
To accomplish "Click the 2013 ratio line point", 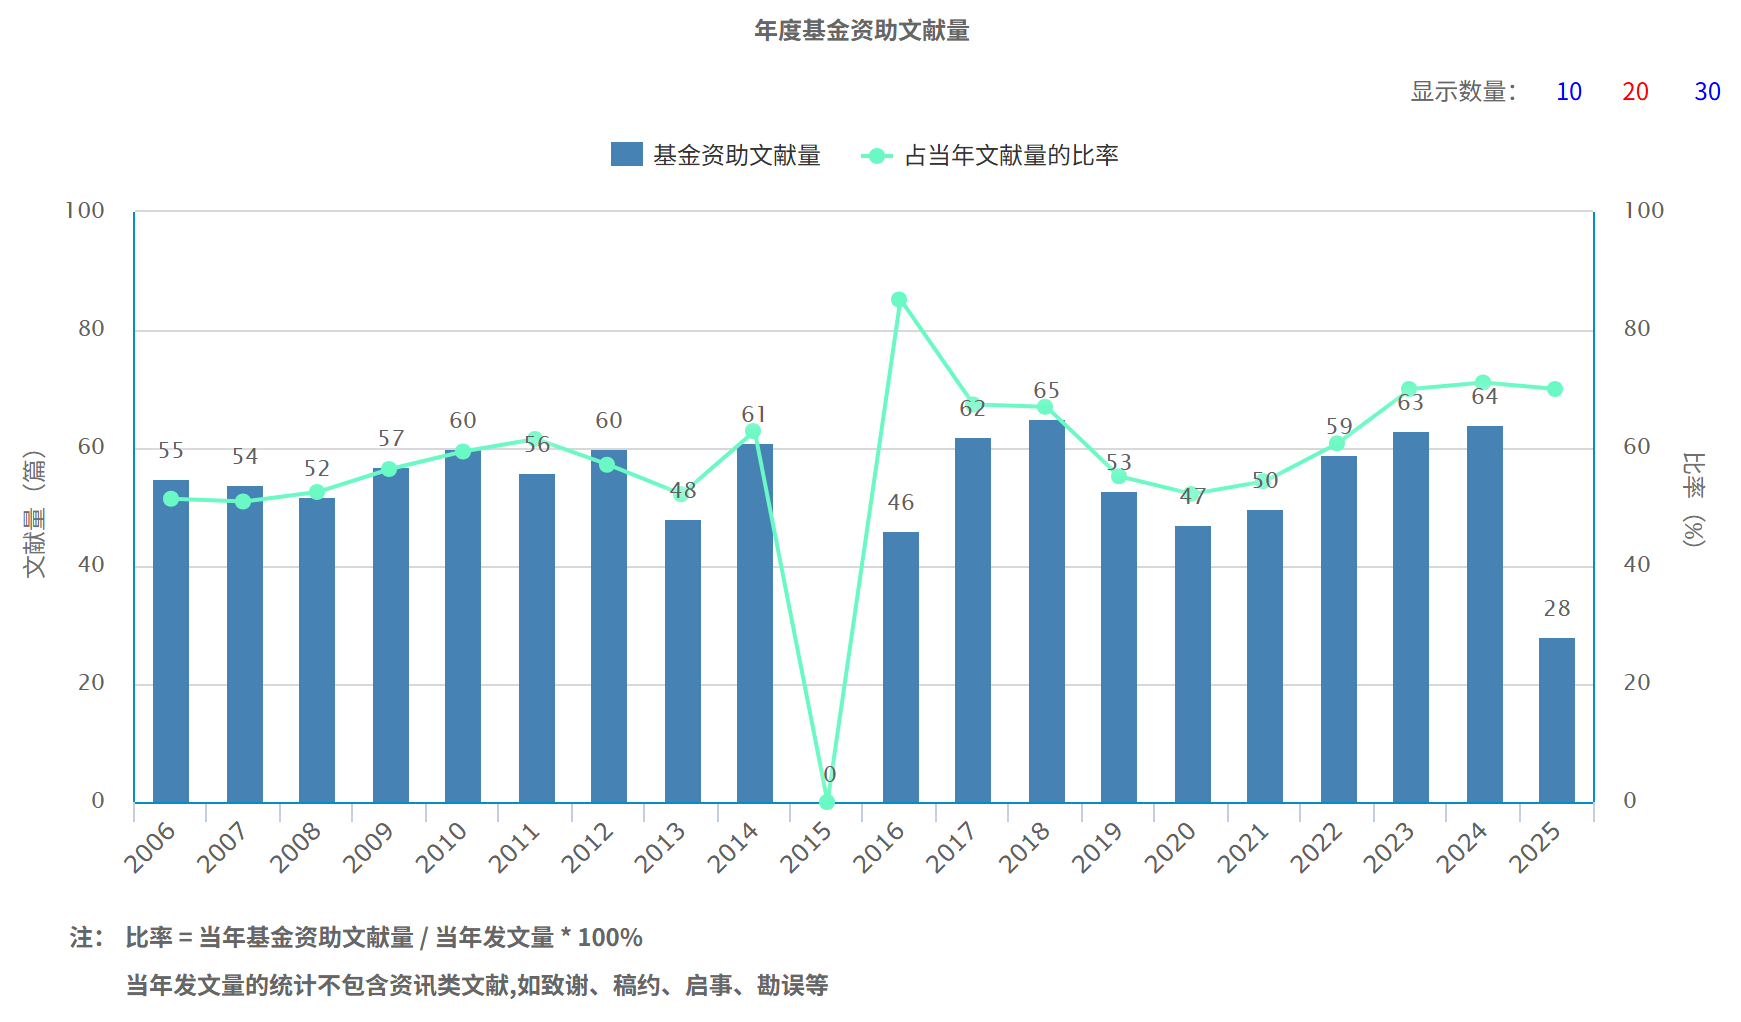I will coord(681,493).
